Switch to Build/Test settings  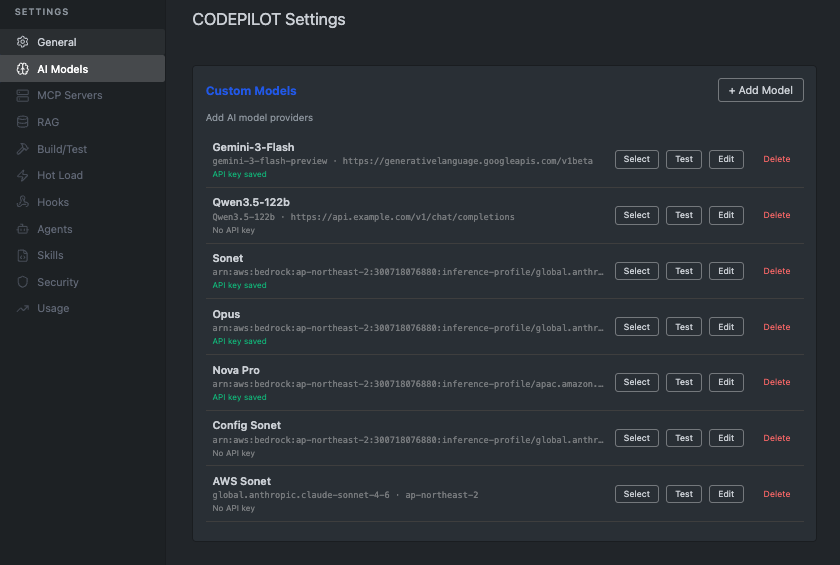pyautogui.click(x=82, y=149)
